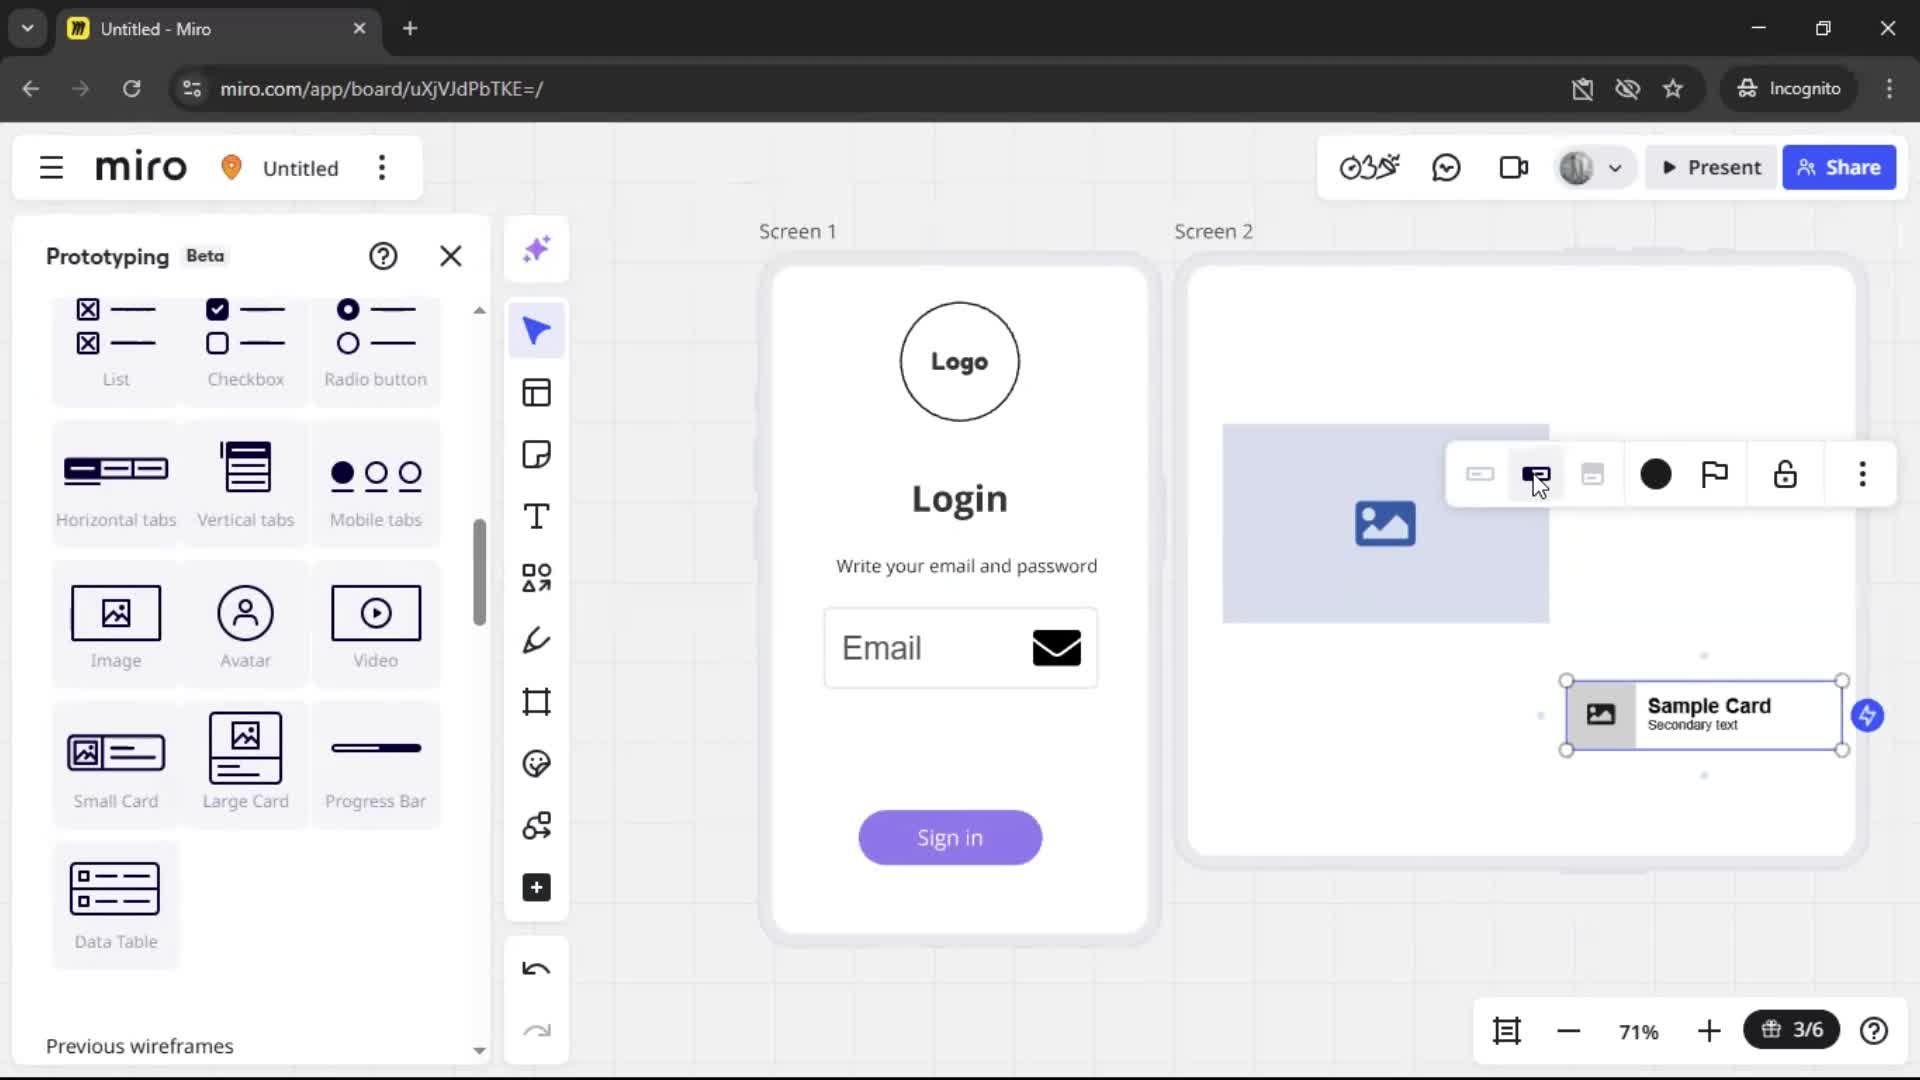Click the Sign in button on canvas
Image resolution: width=1920 pixels, height=1080 pixels.
click(x=950, y=838)
